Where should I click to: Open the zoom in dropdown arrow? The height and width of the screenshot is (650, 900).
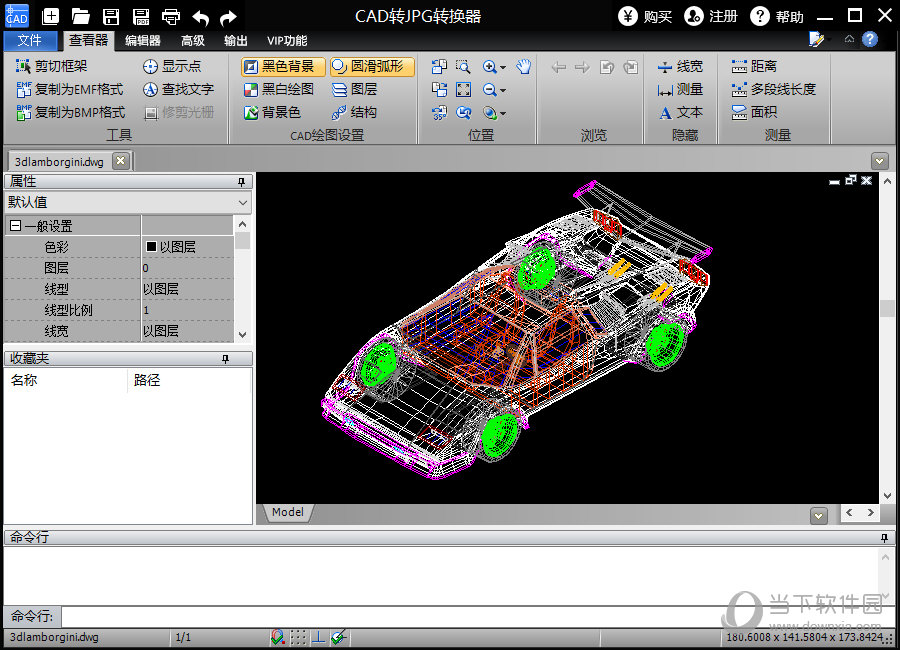pos(502,67)
